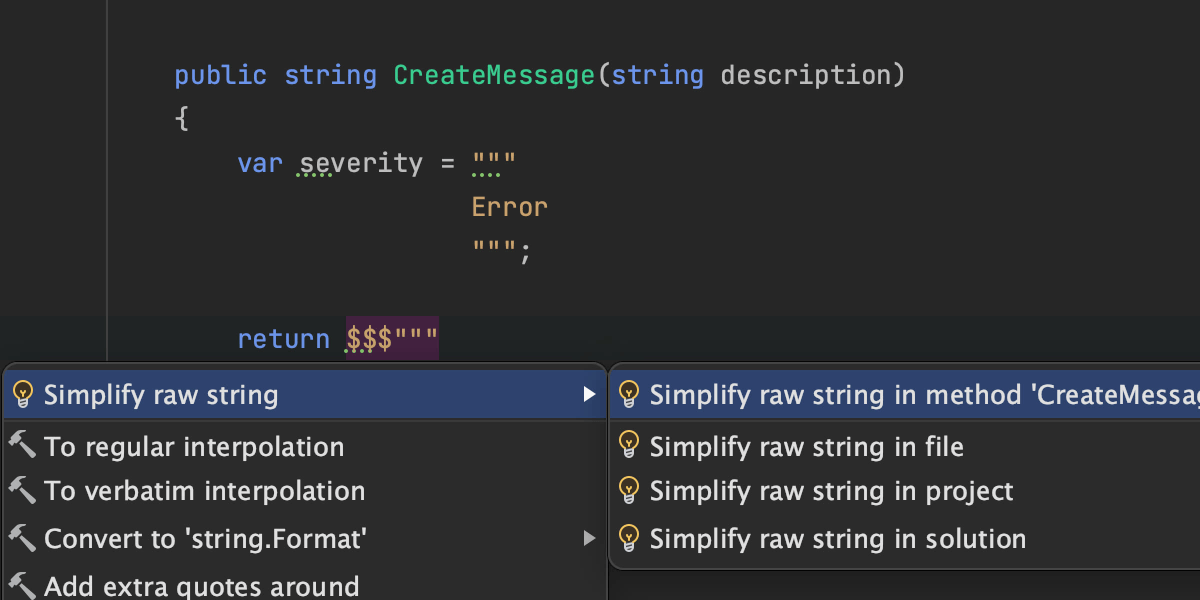The height and width of the screenshot is (600, 1200).
Task: Select Add extra quotes around action
Action: tap(201, 585)
